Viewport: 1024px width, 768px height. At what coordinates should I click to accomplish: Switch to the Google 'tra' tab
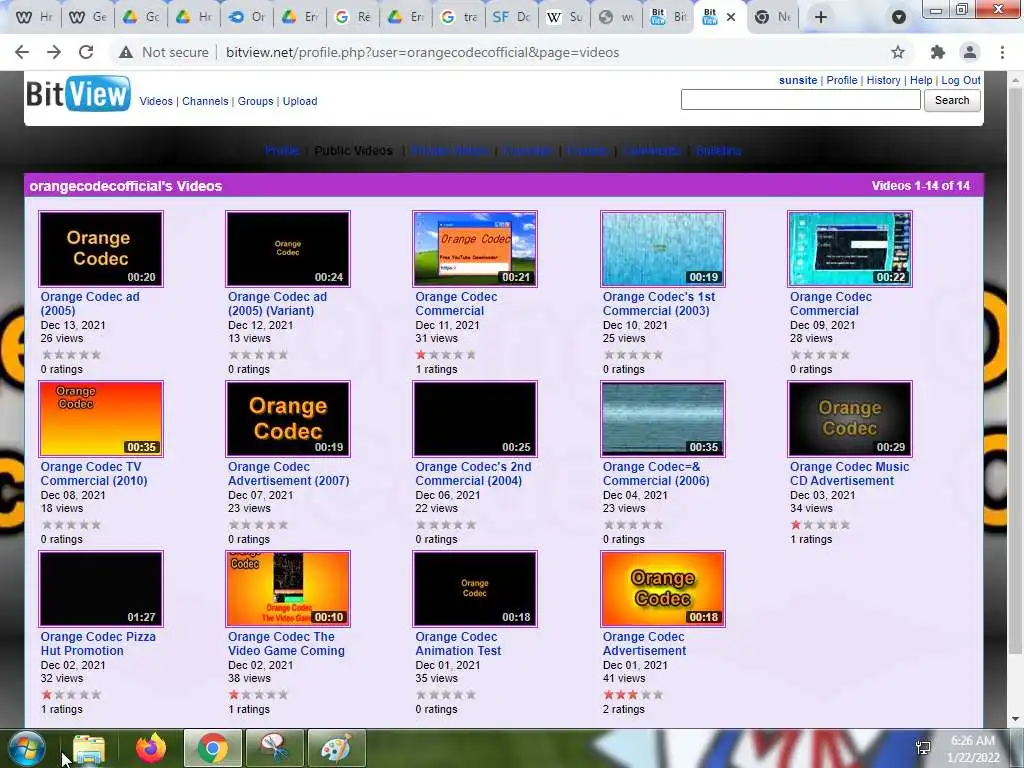pos(458,17)
